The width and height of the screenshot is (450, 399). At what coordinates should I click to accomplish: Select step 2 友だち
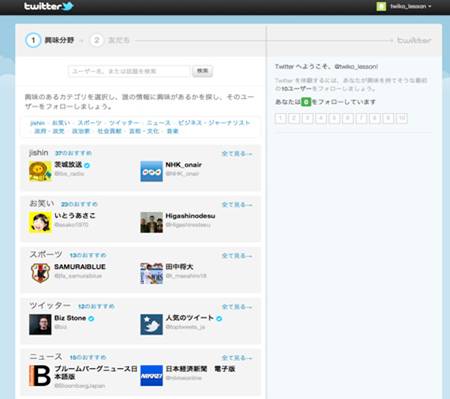click(x=110, y=40)
